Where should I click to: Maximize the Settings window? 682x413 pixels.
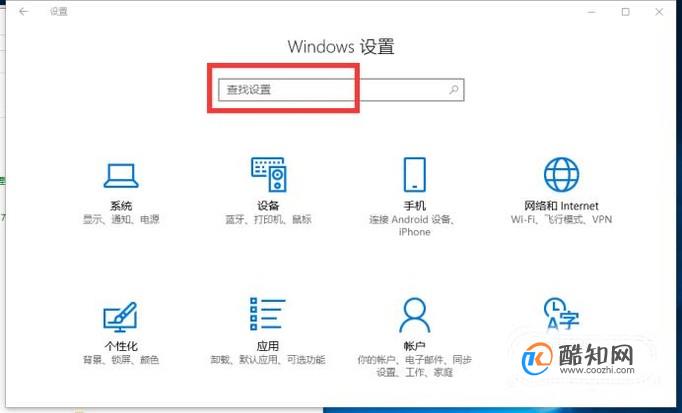point(625,12)
